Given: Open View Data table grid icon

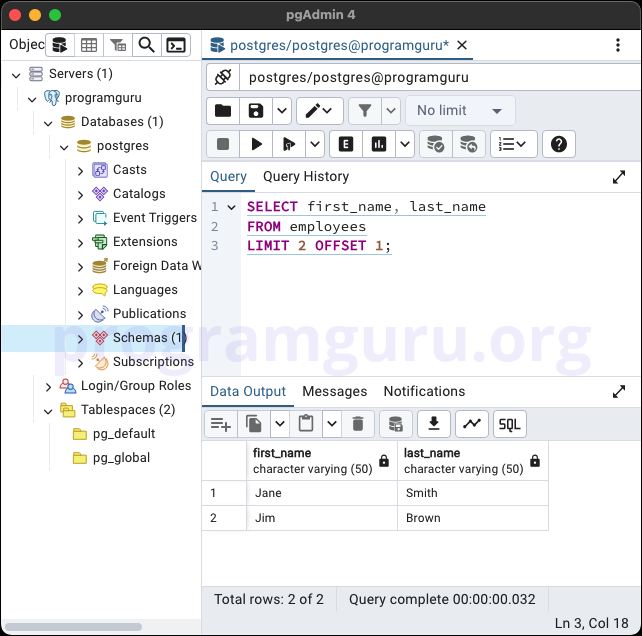Looking at the screenshot, I should coord(89,45).
